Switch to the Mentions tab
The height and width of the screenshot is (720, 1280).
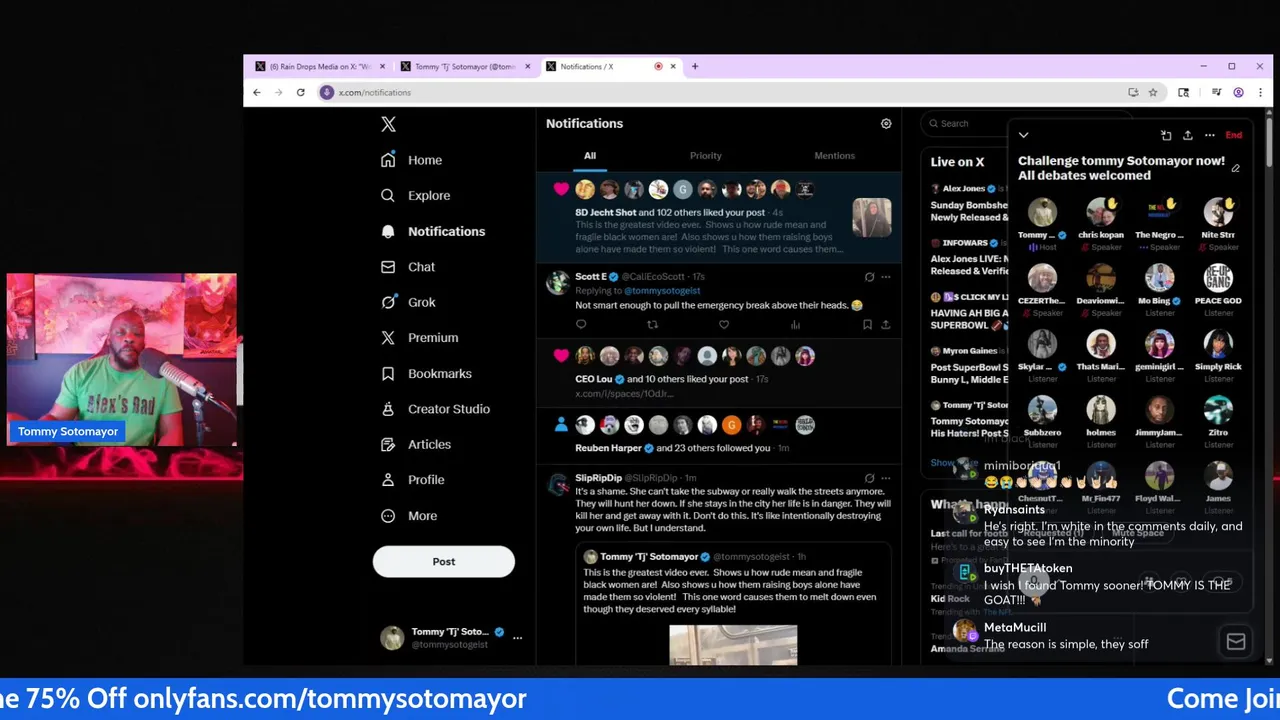pyautogui.click(x=834, y=156)
